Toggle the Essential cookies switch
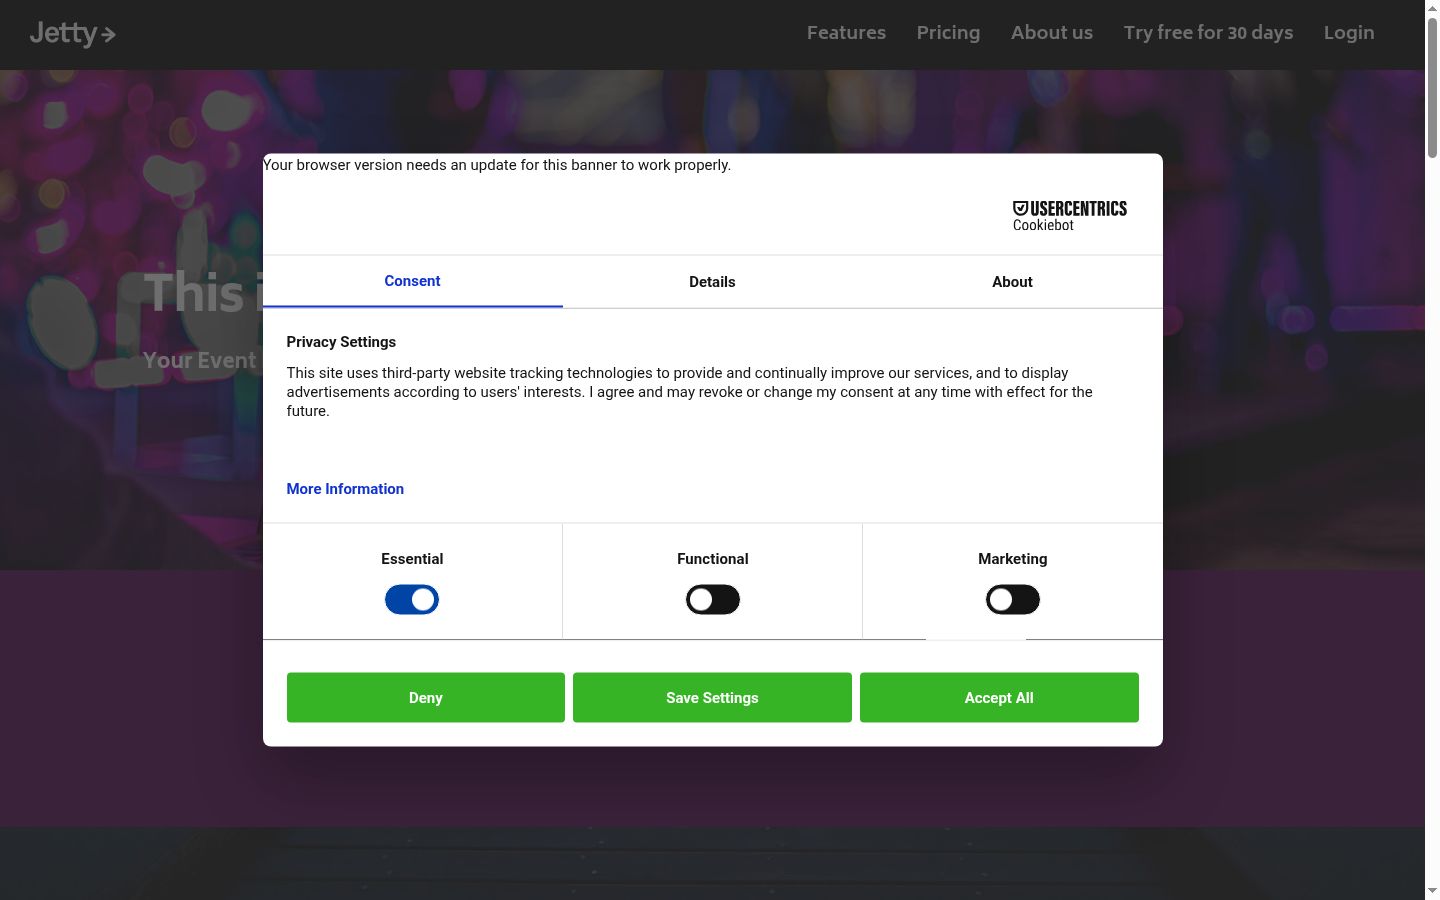 [x=412, y=600]
